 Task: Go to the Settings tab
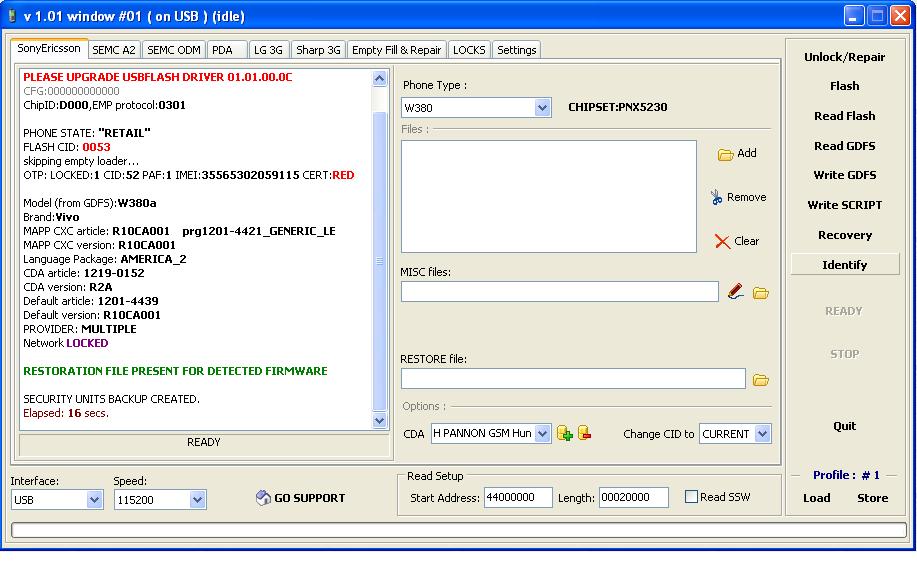[x=516, y=50]
